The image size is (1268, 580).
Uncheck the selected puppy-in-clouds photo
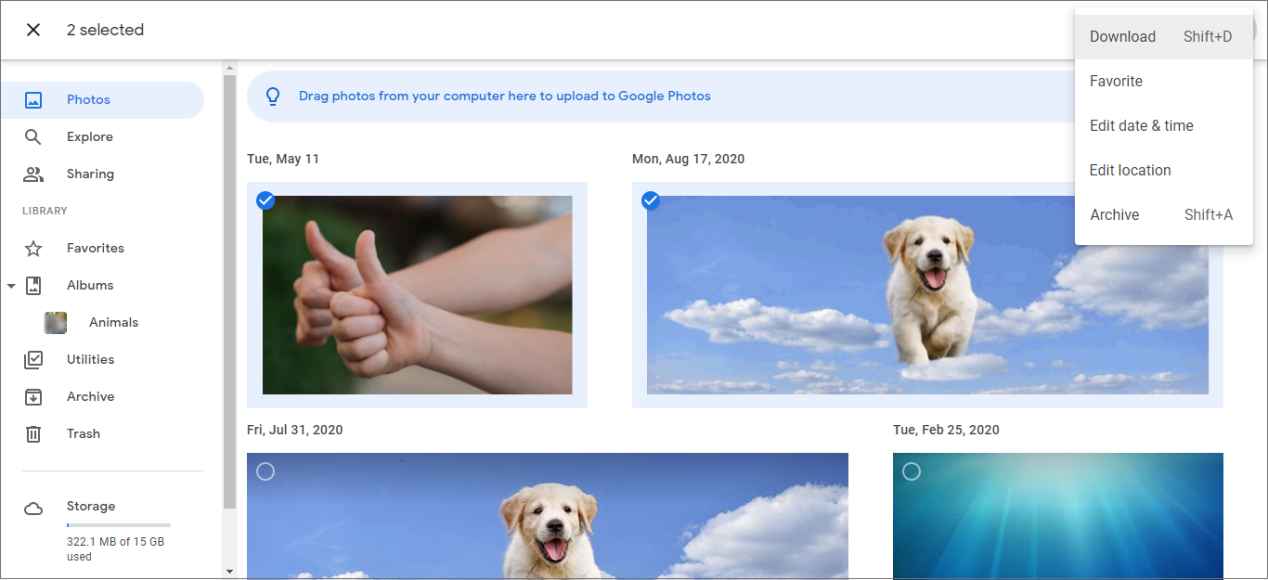coord(651,201)
